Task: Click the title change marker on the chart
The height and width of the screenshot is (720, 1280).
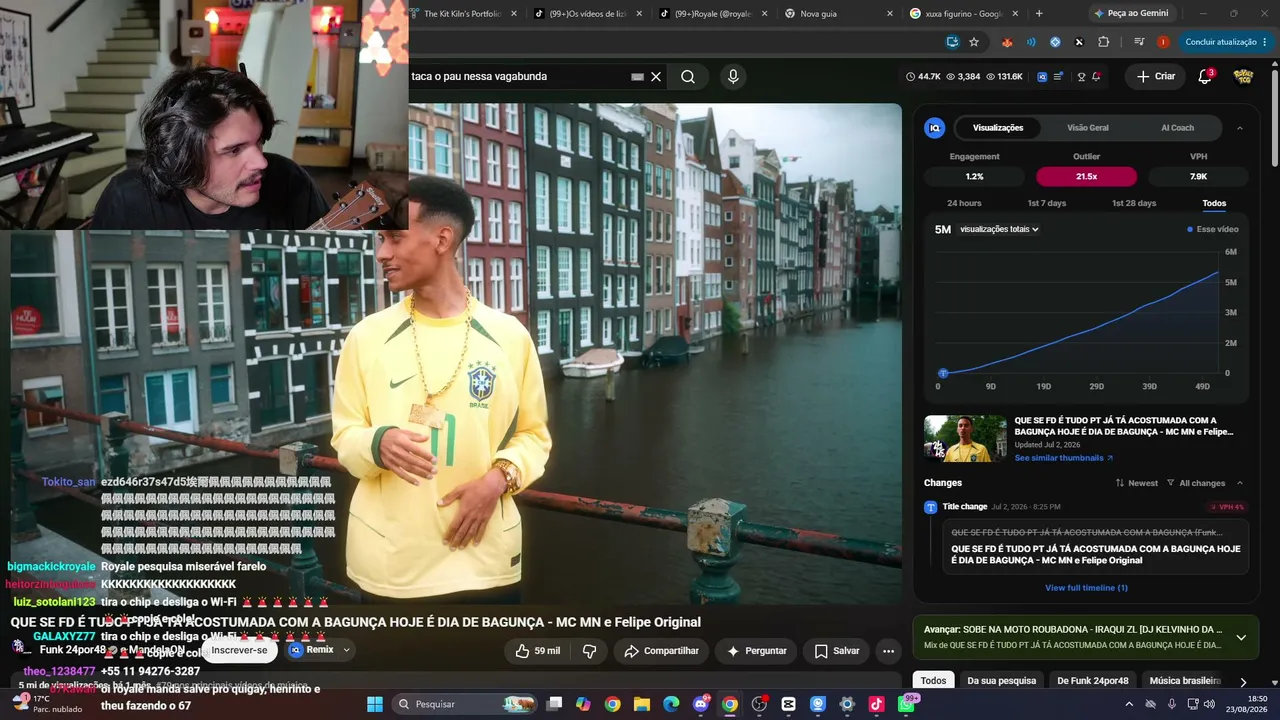Action: click(942, 373)
